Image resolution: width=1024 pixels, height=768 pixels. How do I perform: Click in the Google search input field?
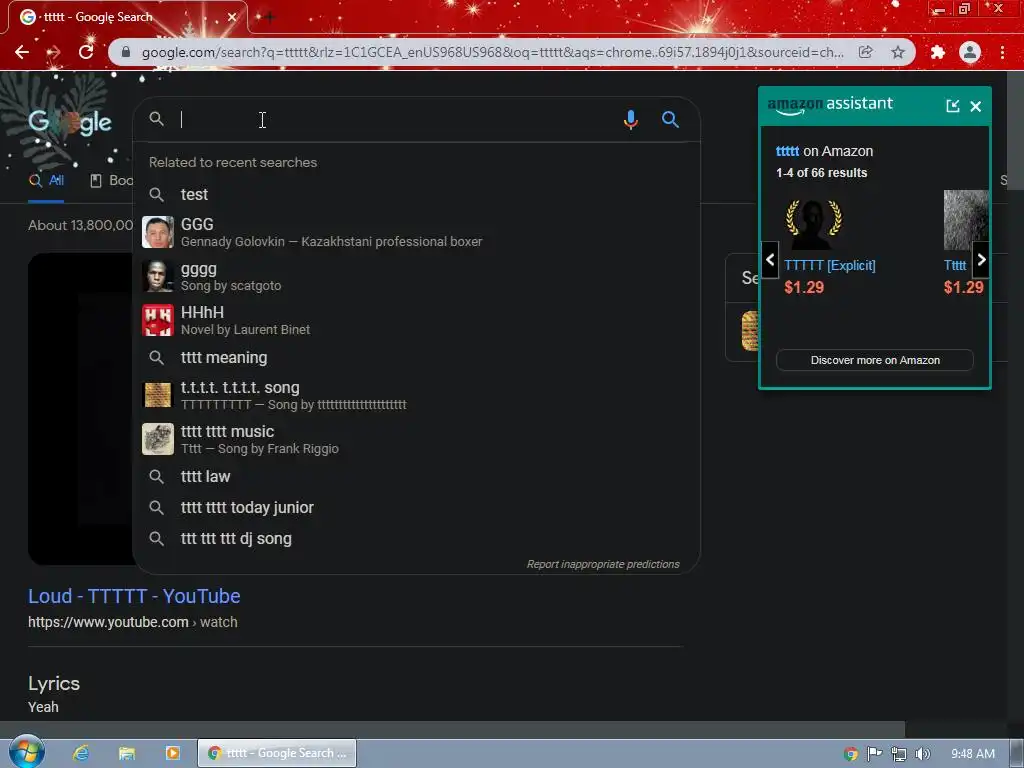(398, 120)
